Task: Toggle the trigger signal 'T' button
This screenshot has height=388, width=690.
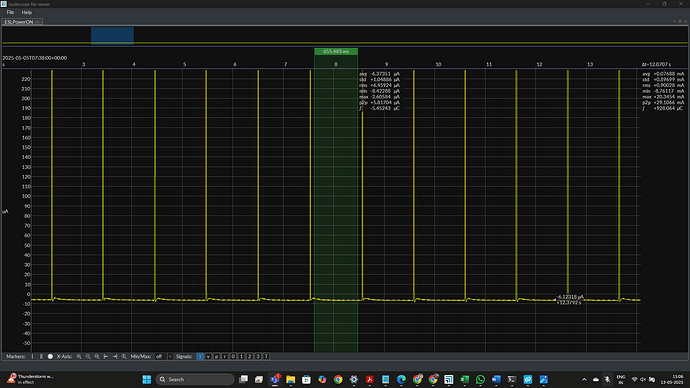Action: (x=266, y=356)
